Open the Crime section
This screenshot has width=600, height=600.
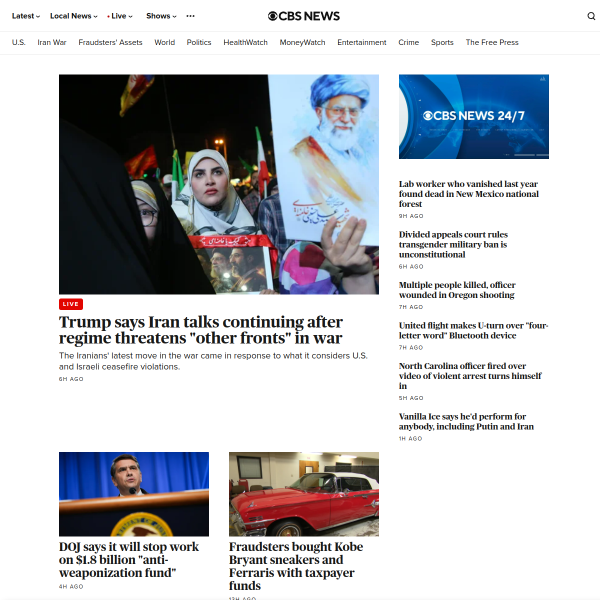click(x=408, y=42)
